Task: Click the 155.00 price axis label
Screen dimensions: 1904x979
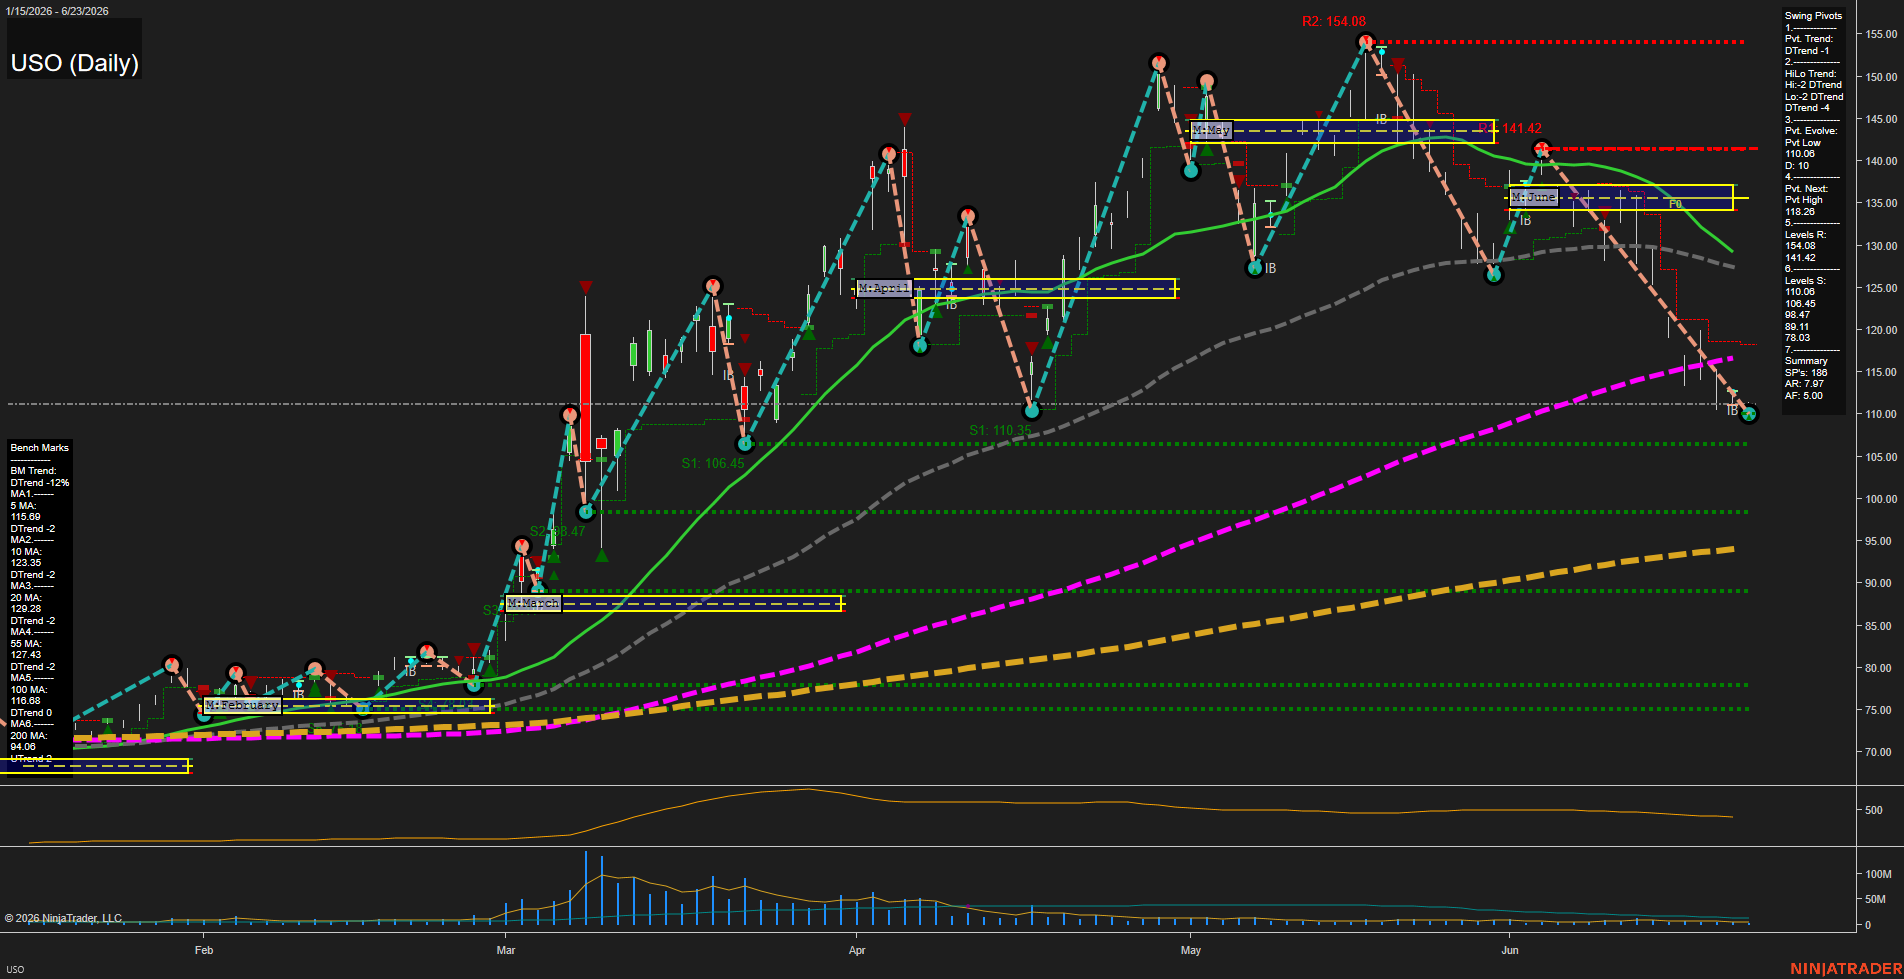Action: 1881,34
